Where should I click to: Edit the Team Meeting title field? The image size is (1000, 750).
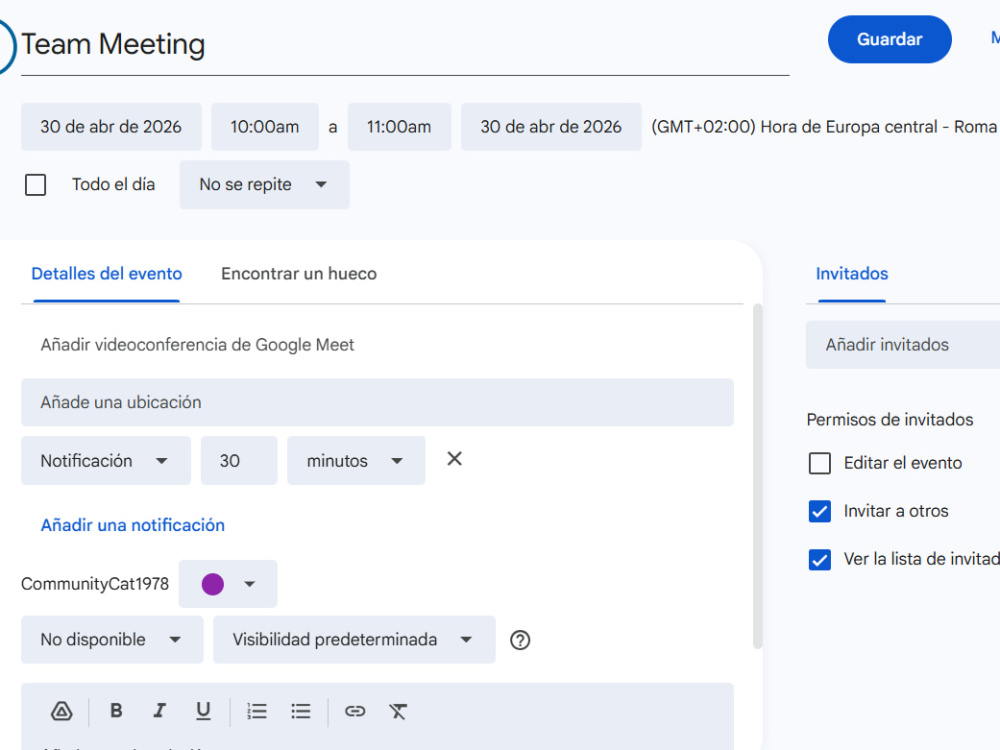tap(405, 45)
